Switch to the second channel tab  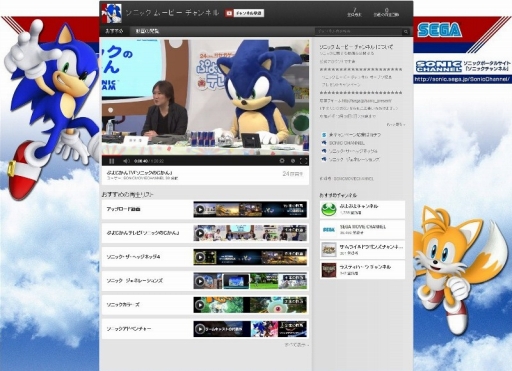(147, 31)
